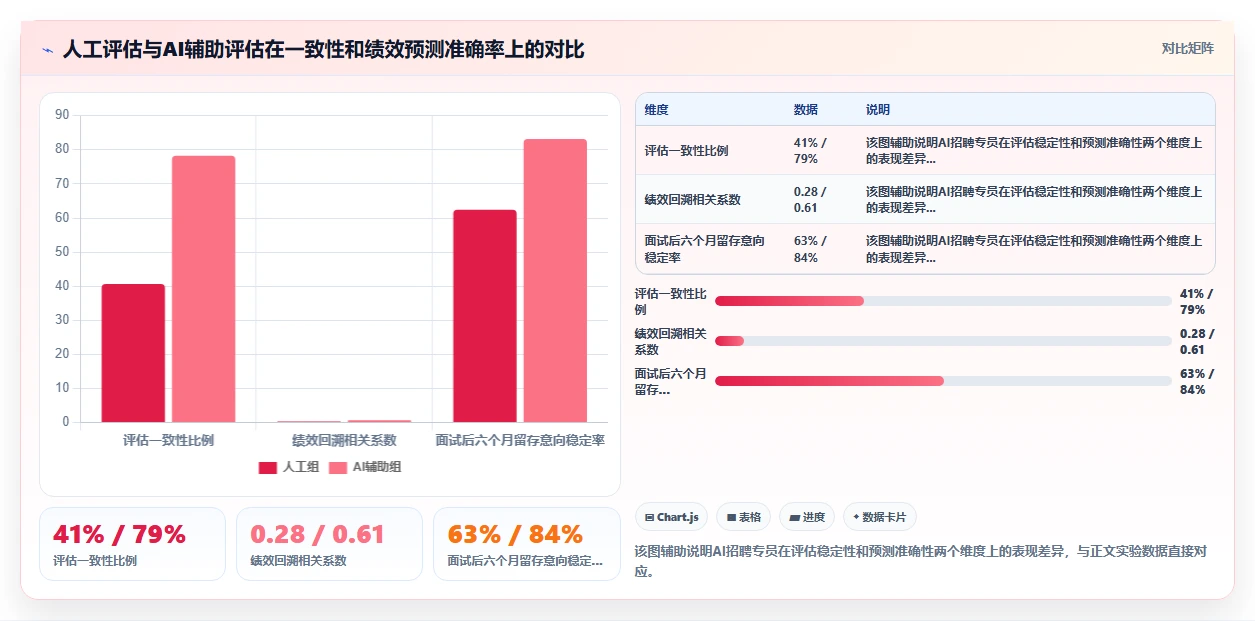Click the 人工组 bar for 评估一致性比例
This screenshot has width=1255, height=621.
133,353
